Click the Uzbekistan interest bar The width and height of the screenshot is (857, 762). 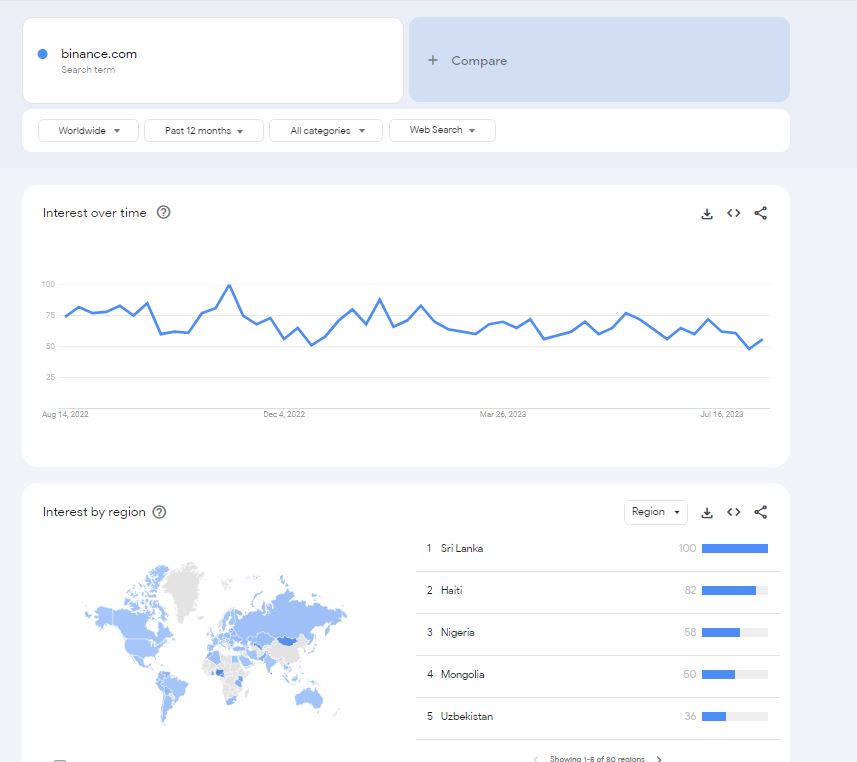735,716
